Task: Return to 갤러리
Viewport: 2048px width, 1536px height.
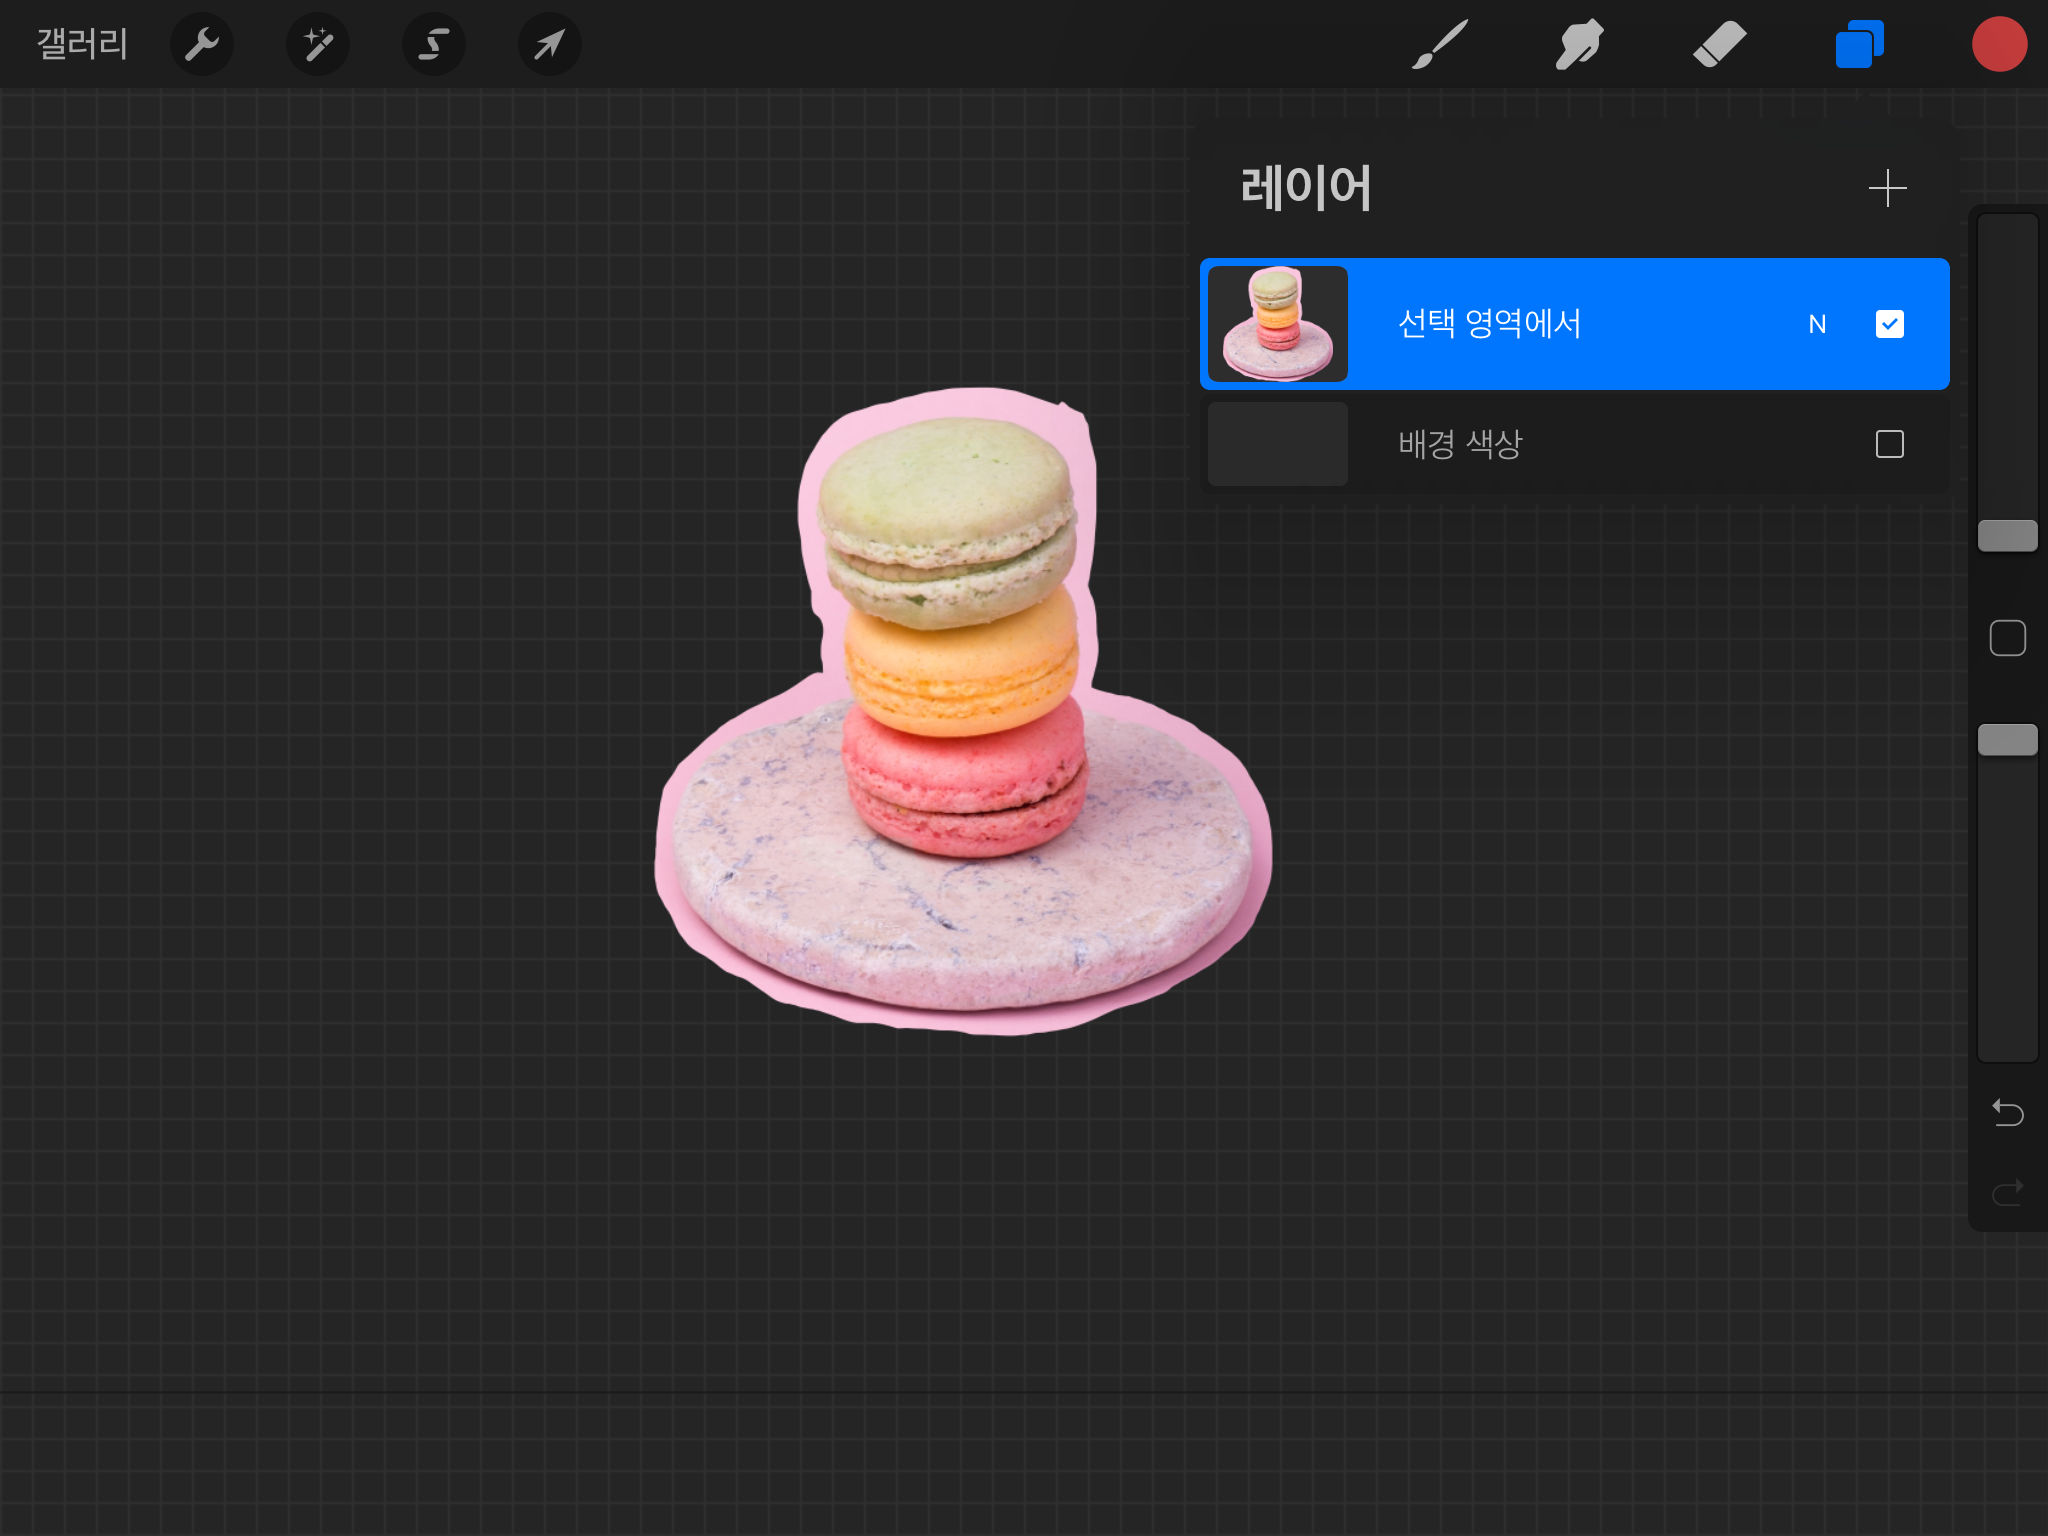Action: (x=82, y=45)
